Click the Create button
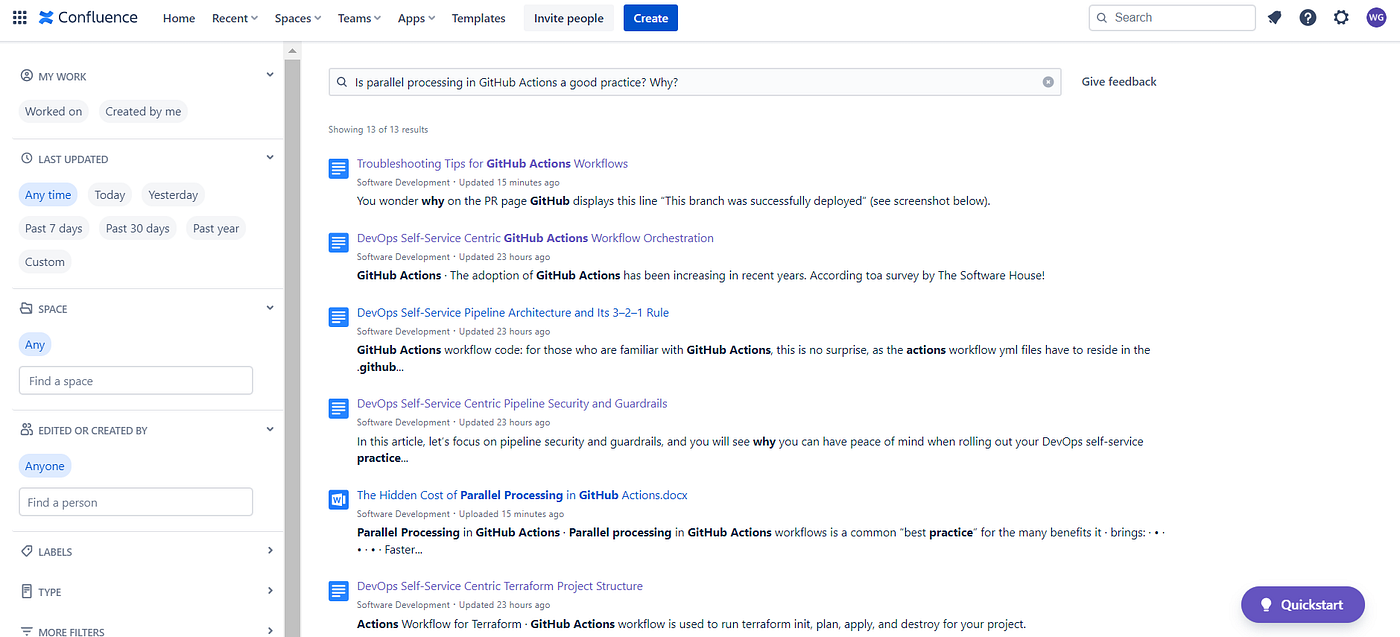Screen dimensions: 1400x637 pyautogui.click(x=650, y=17)
